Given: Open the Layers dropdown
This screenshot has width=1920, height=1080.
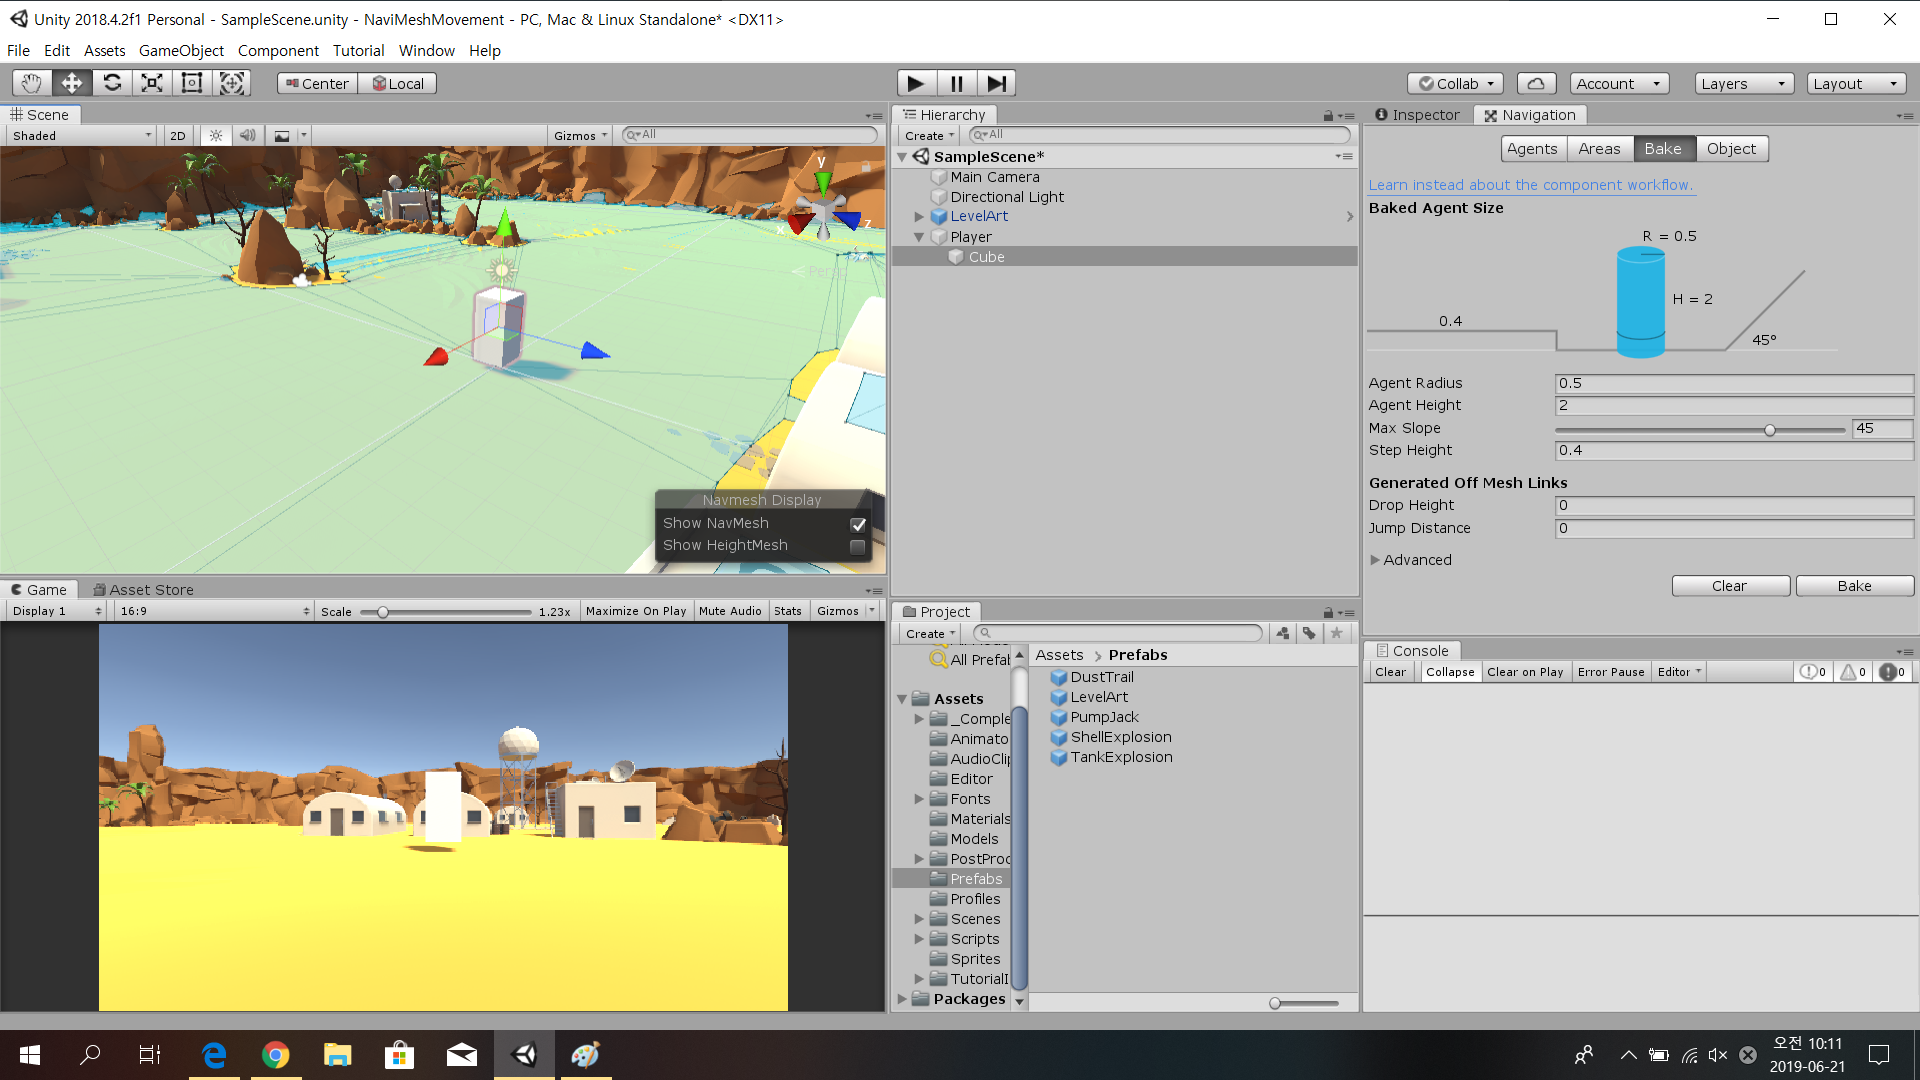Looking at the screenshot, I should 1743,83.
